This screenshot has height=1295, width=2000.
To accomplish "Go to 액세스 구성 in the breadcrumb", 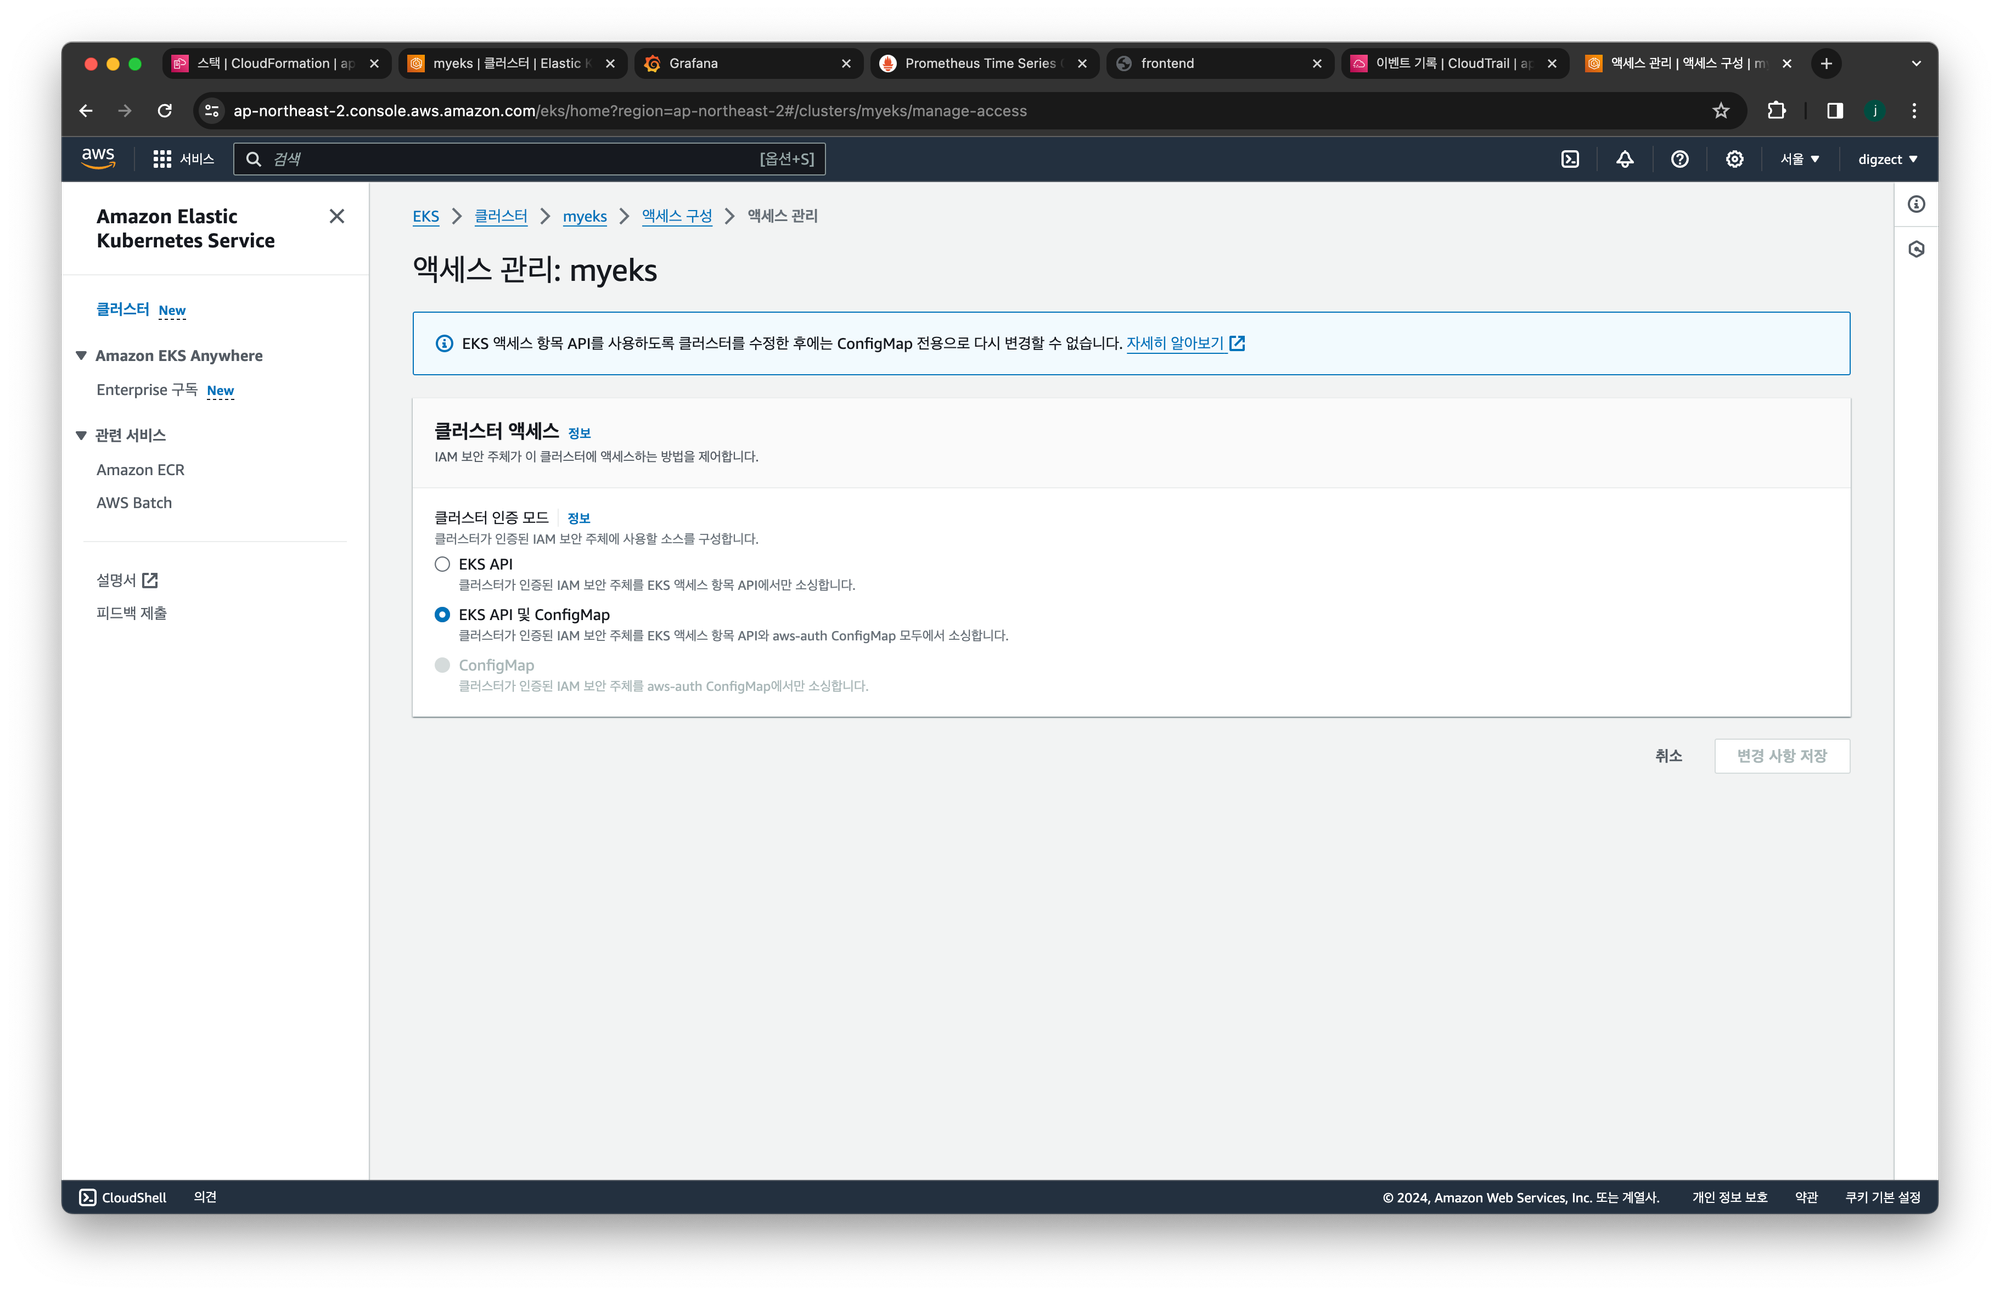I will tap(677, 216).
